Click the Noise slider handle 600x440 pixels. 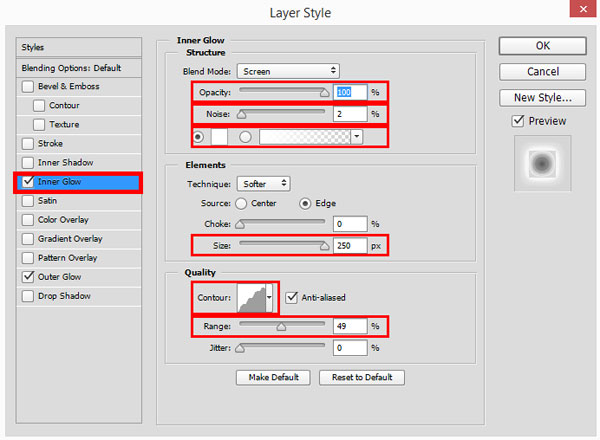[241, 114]
